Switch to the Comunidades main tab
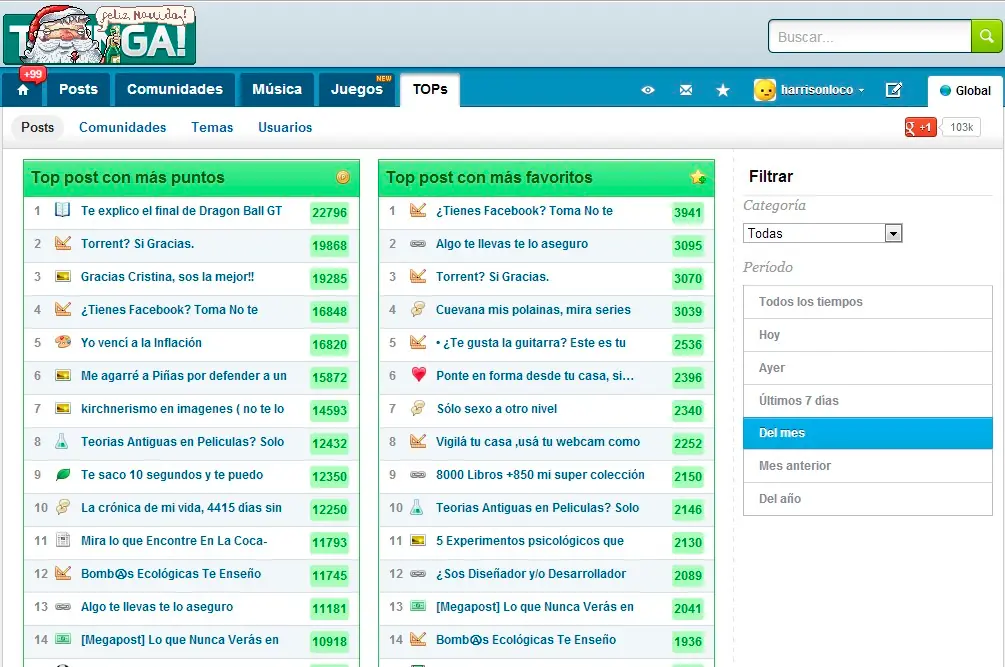 174,89
